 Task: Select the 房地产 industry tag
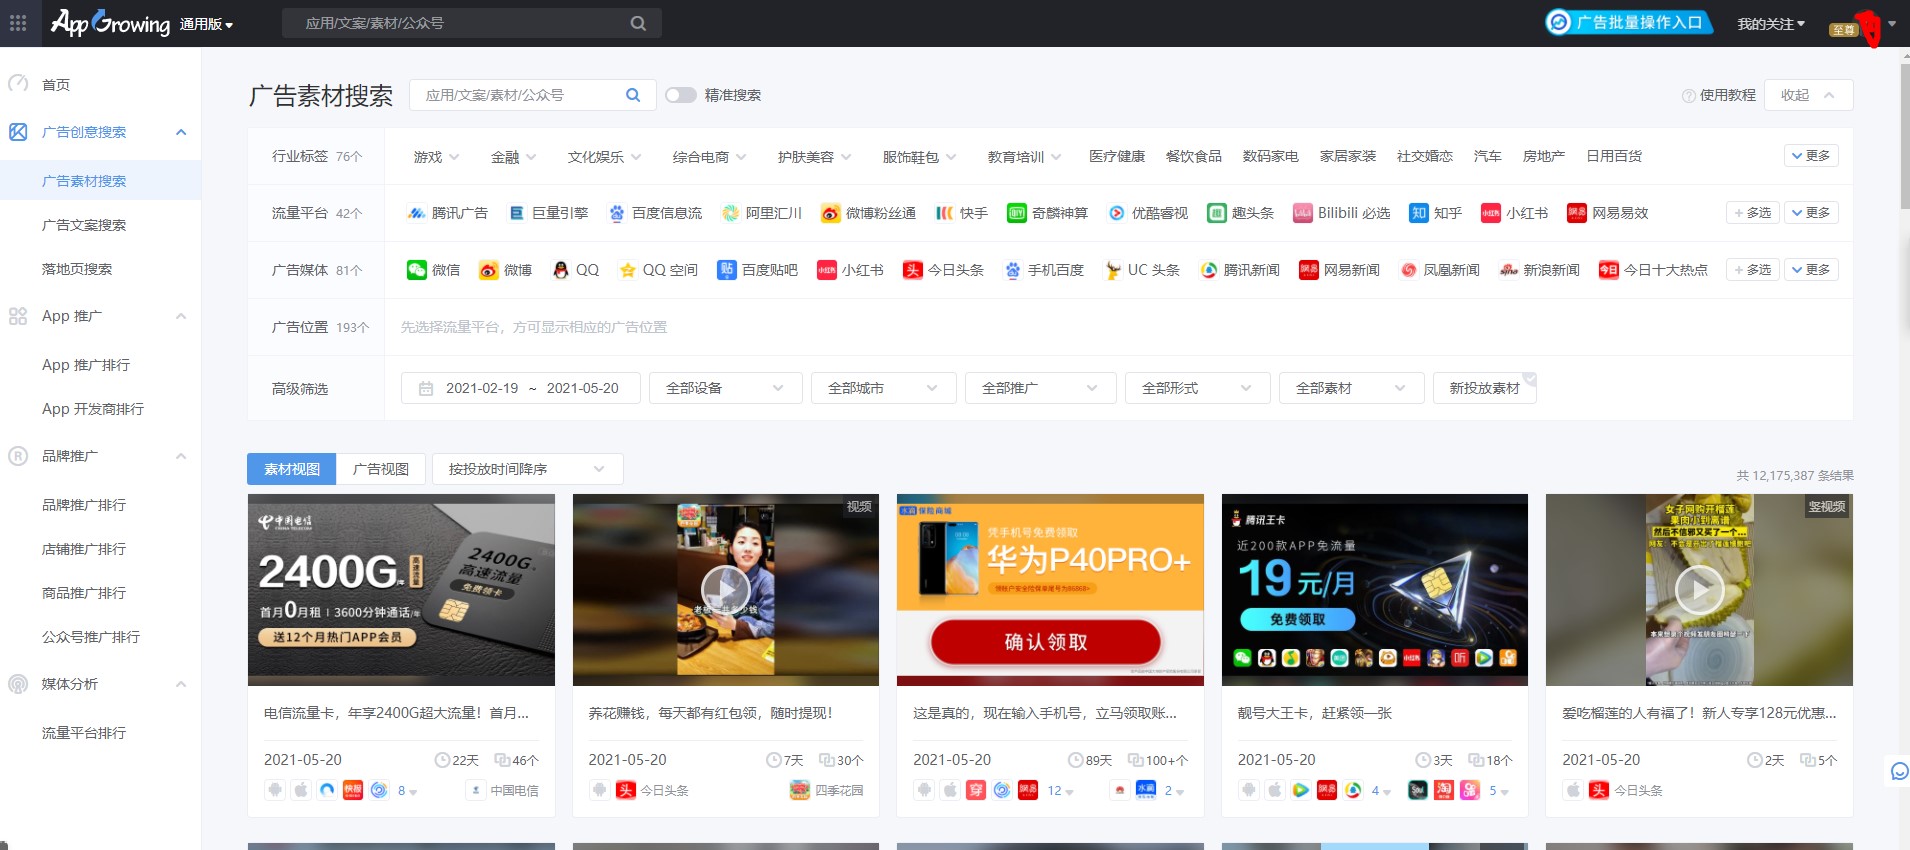(1543, 156)
